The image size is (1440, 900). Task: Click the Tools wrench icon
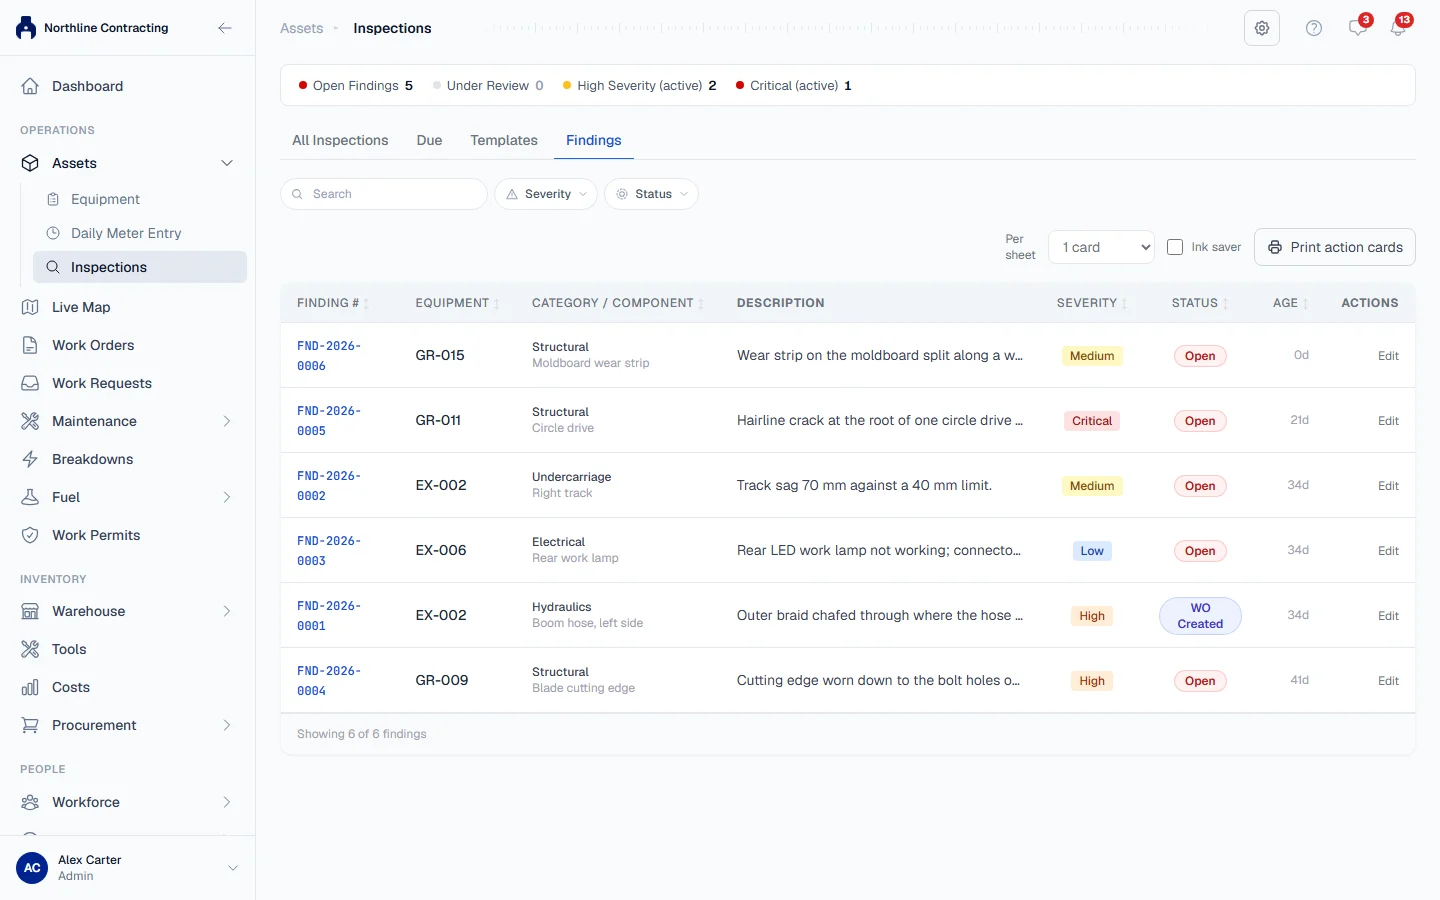tap(30, 649)
